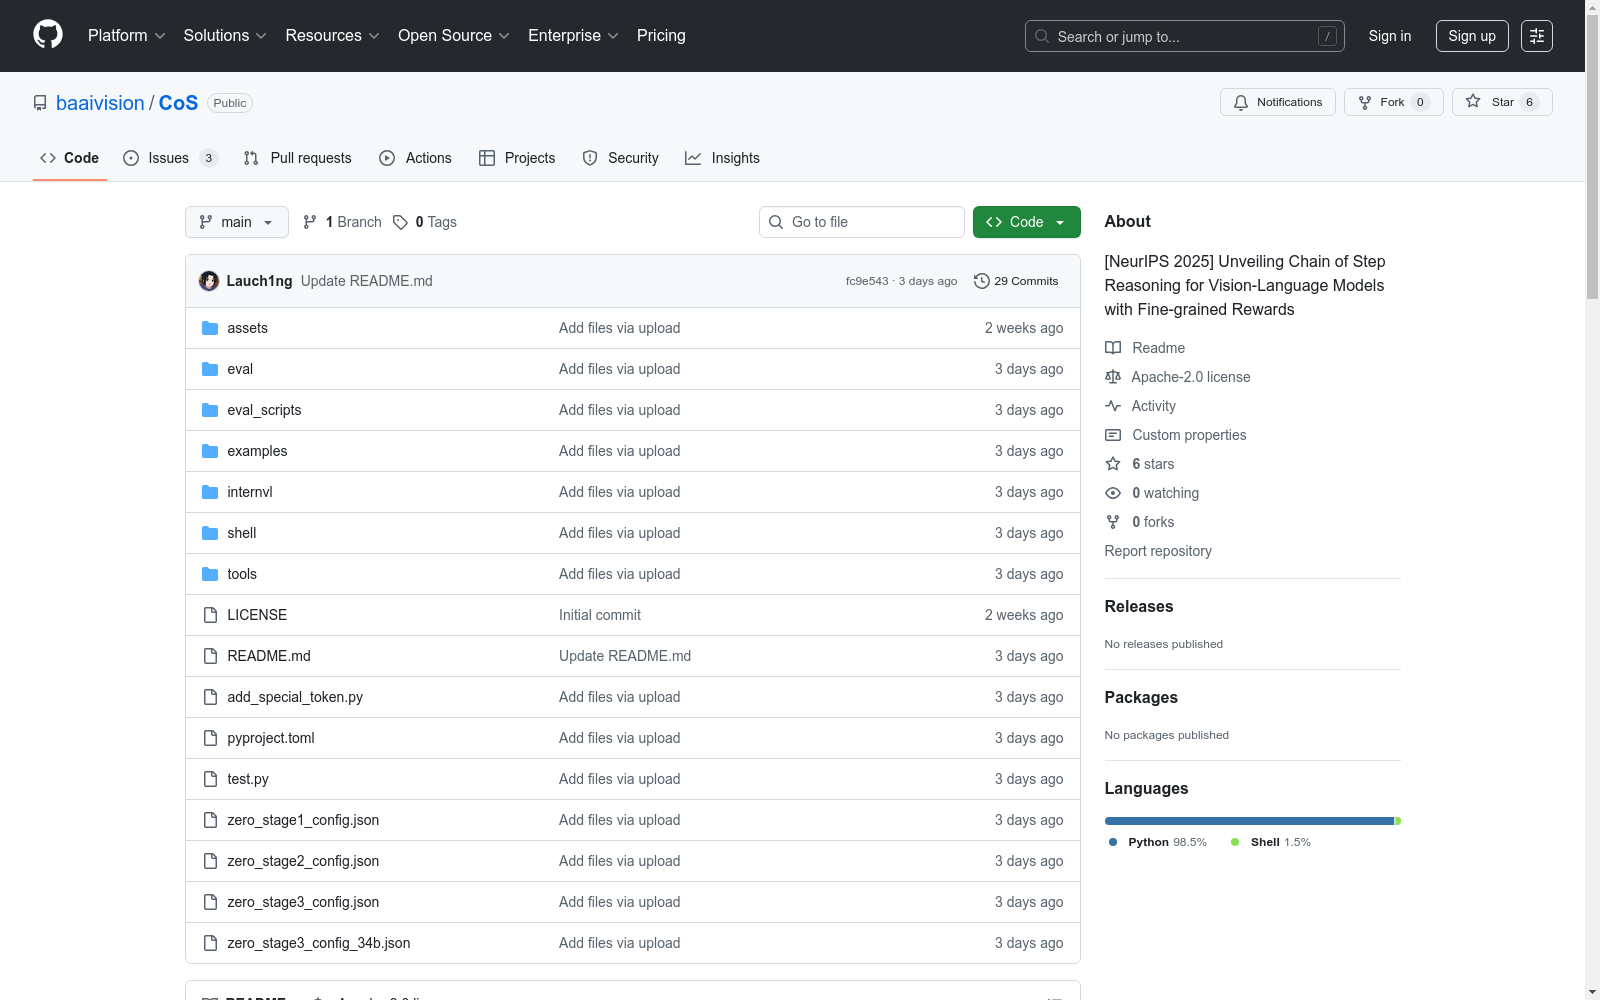
Task: Open the Actions tab
Action: (x=415, y=158)
